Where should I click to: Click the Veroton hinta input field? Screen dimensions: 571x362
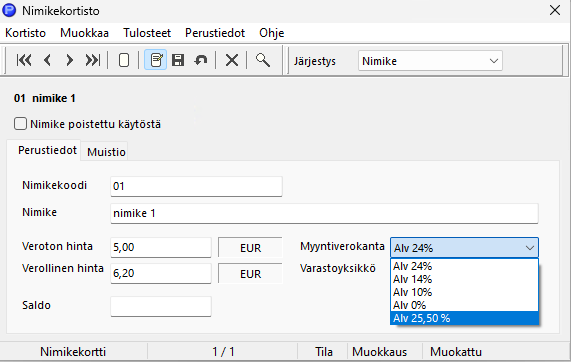tap(161, 247)
